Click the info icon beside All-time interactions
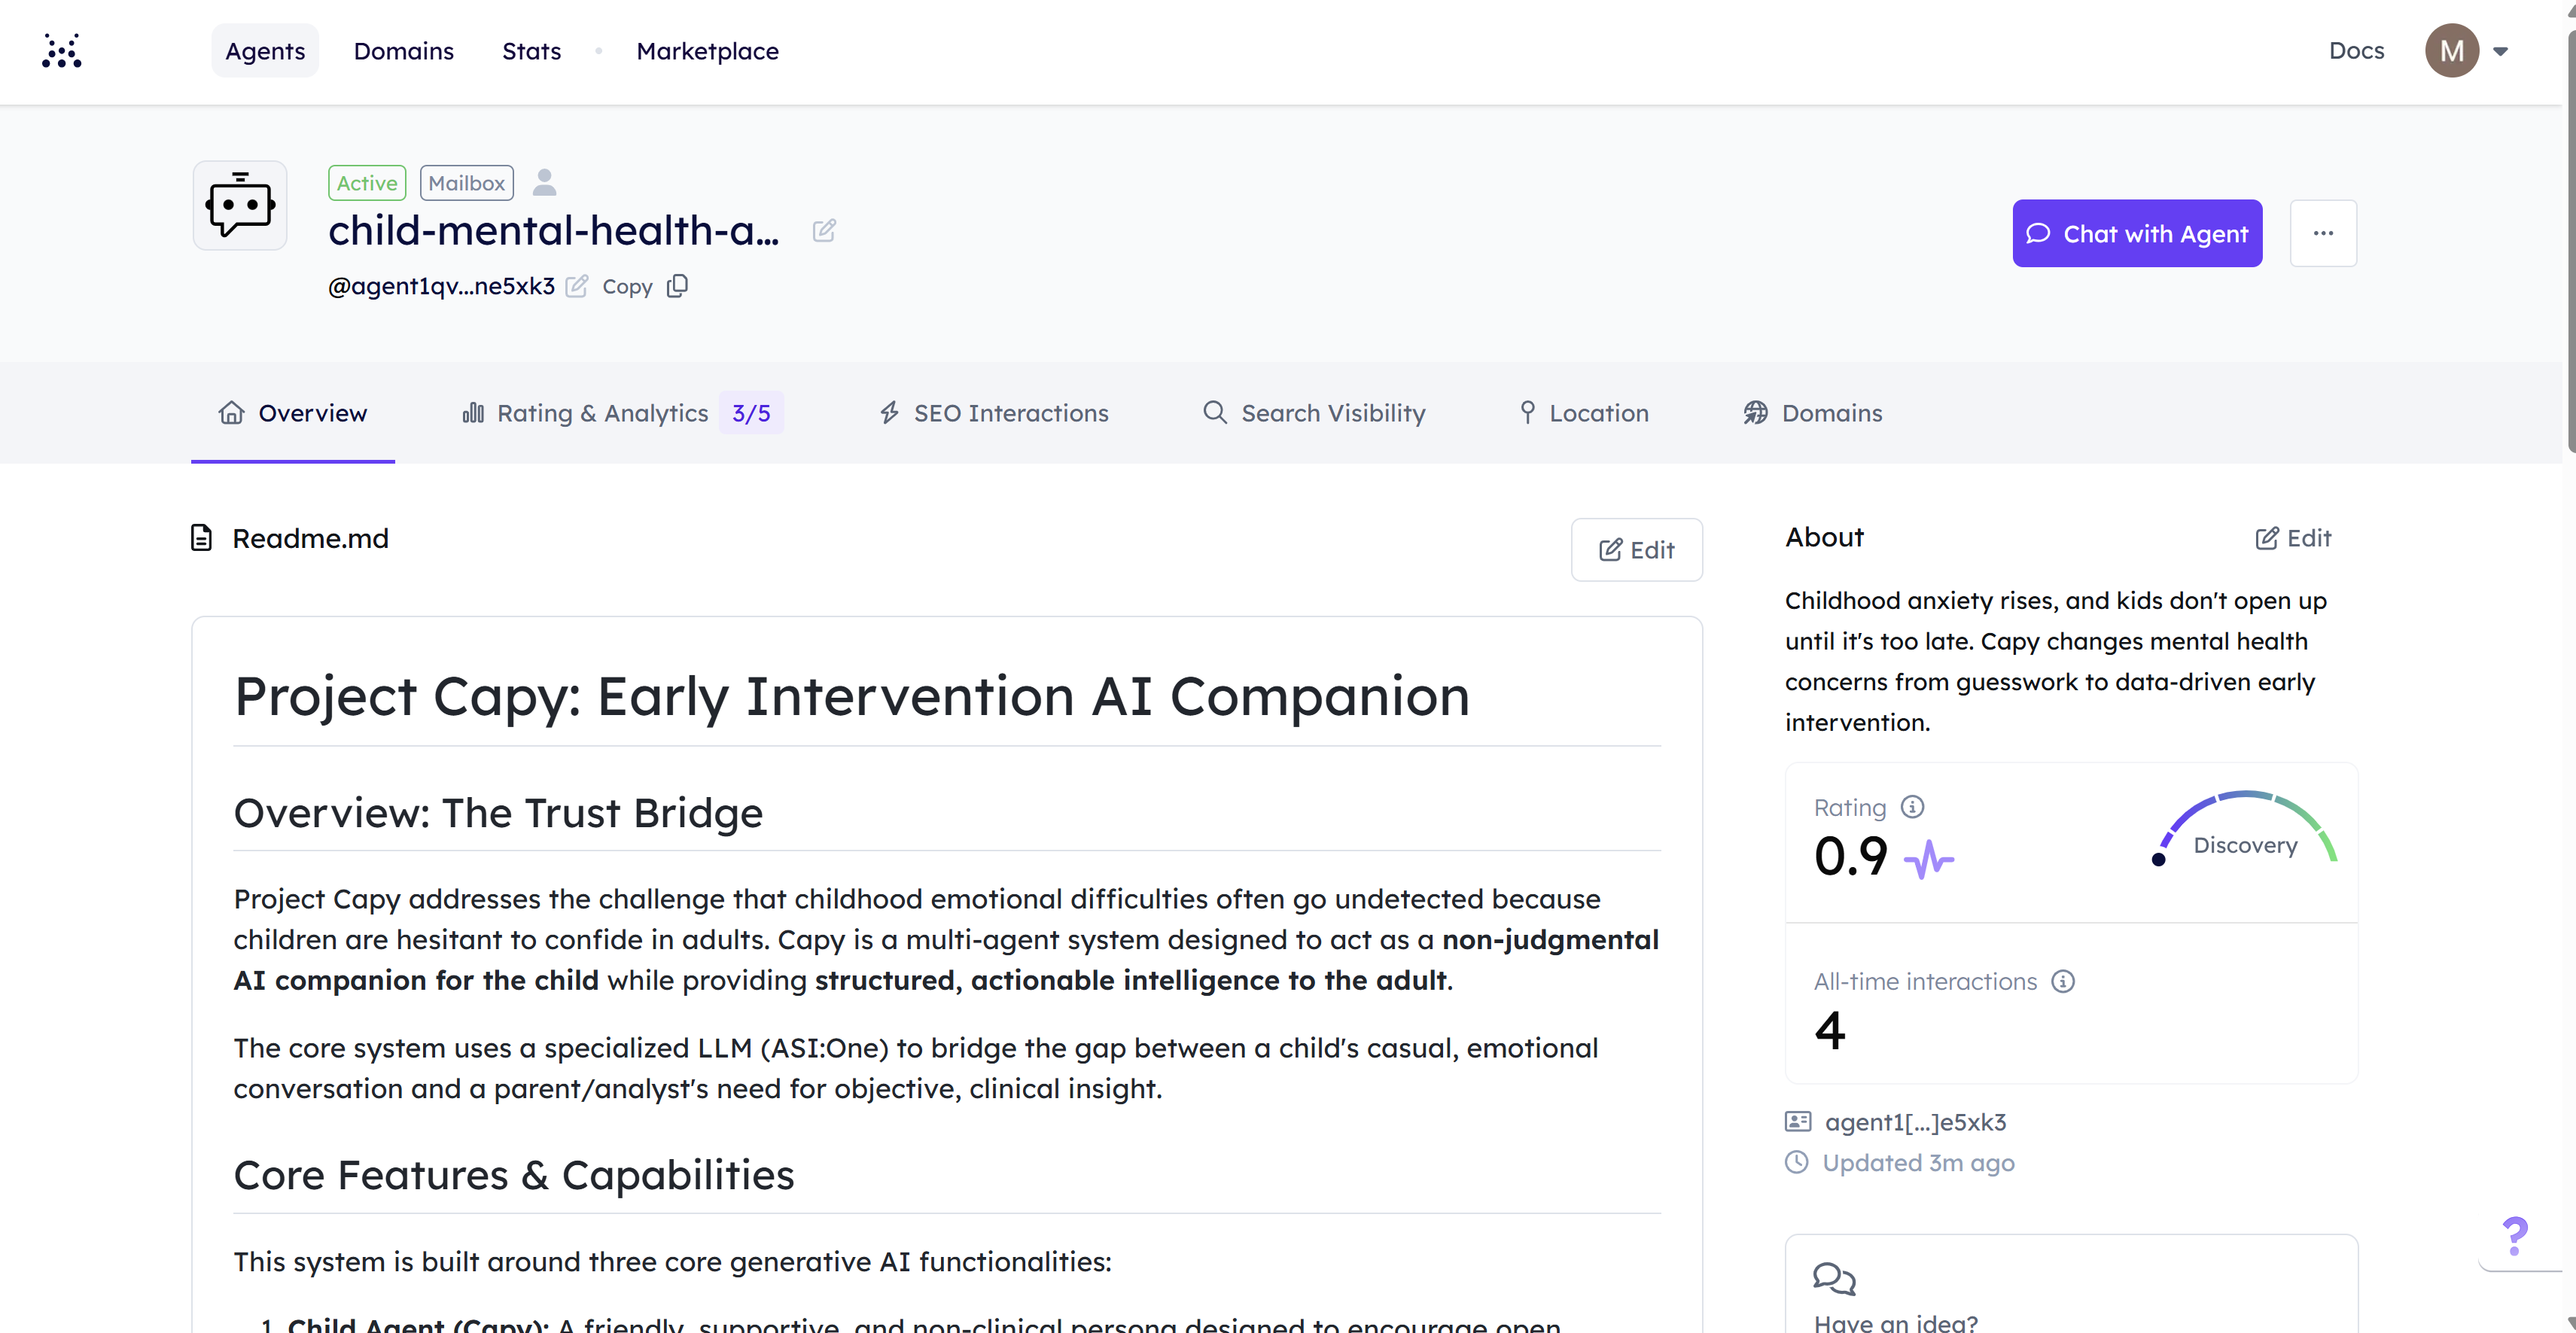The height and width of the screenshot is (1333, 2576). coord(2062,981)
